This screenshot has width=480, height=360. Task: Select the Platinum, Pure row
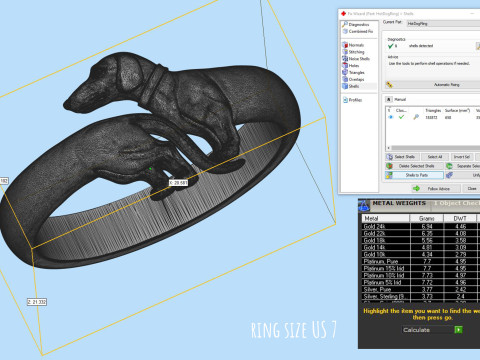click(x=420, y=261)
